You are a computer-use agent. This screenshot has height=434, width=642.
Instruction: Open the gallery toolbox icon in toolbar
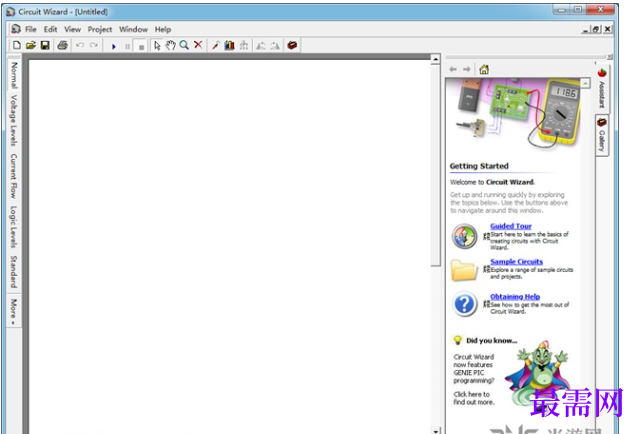pyautogui.click(x=292, y=45)
